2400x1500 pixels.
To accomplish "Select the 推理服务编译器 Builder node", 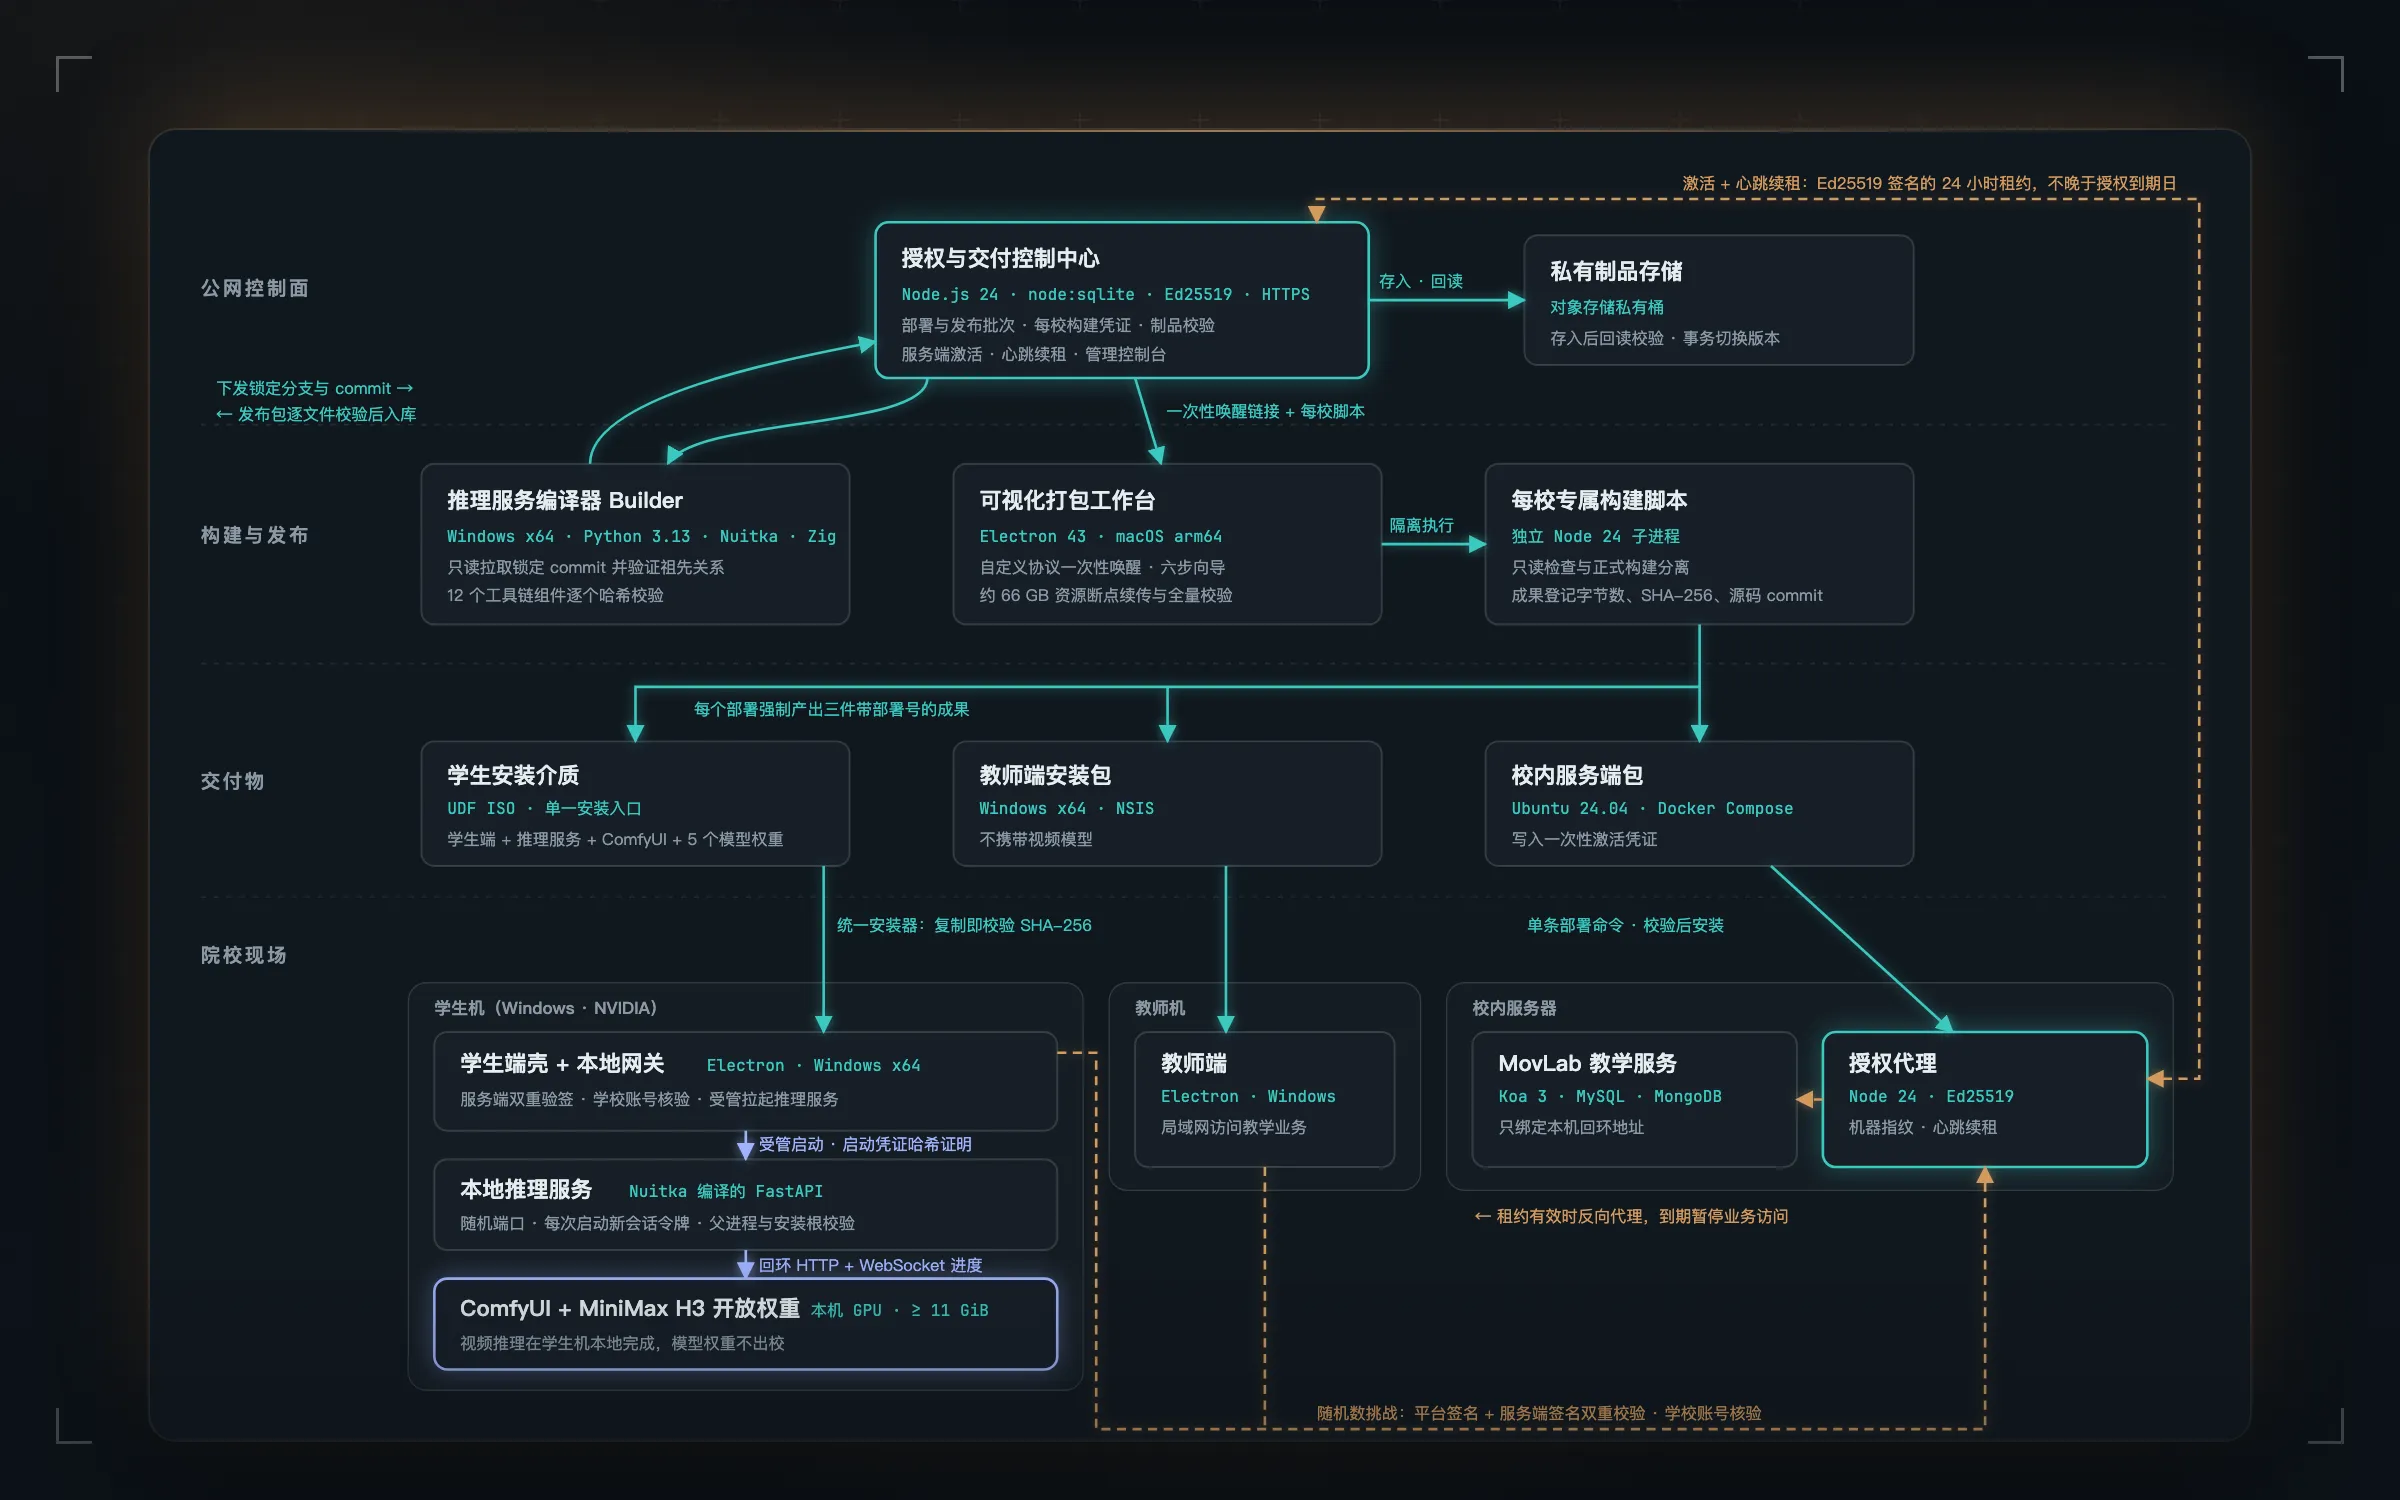I will click(635, 544).
